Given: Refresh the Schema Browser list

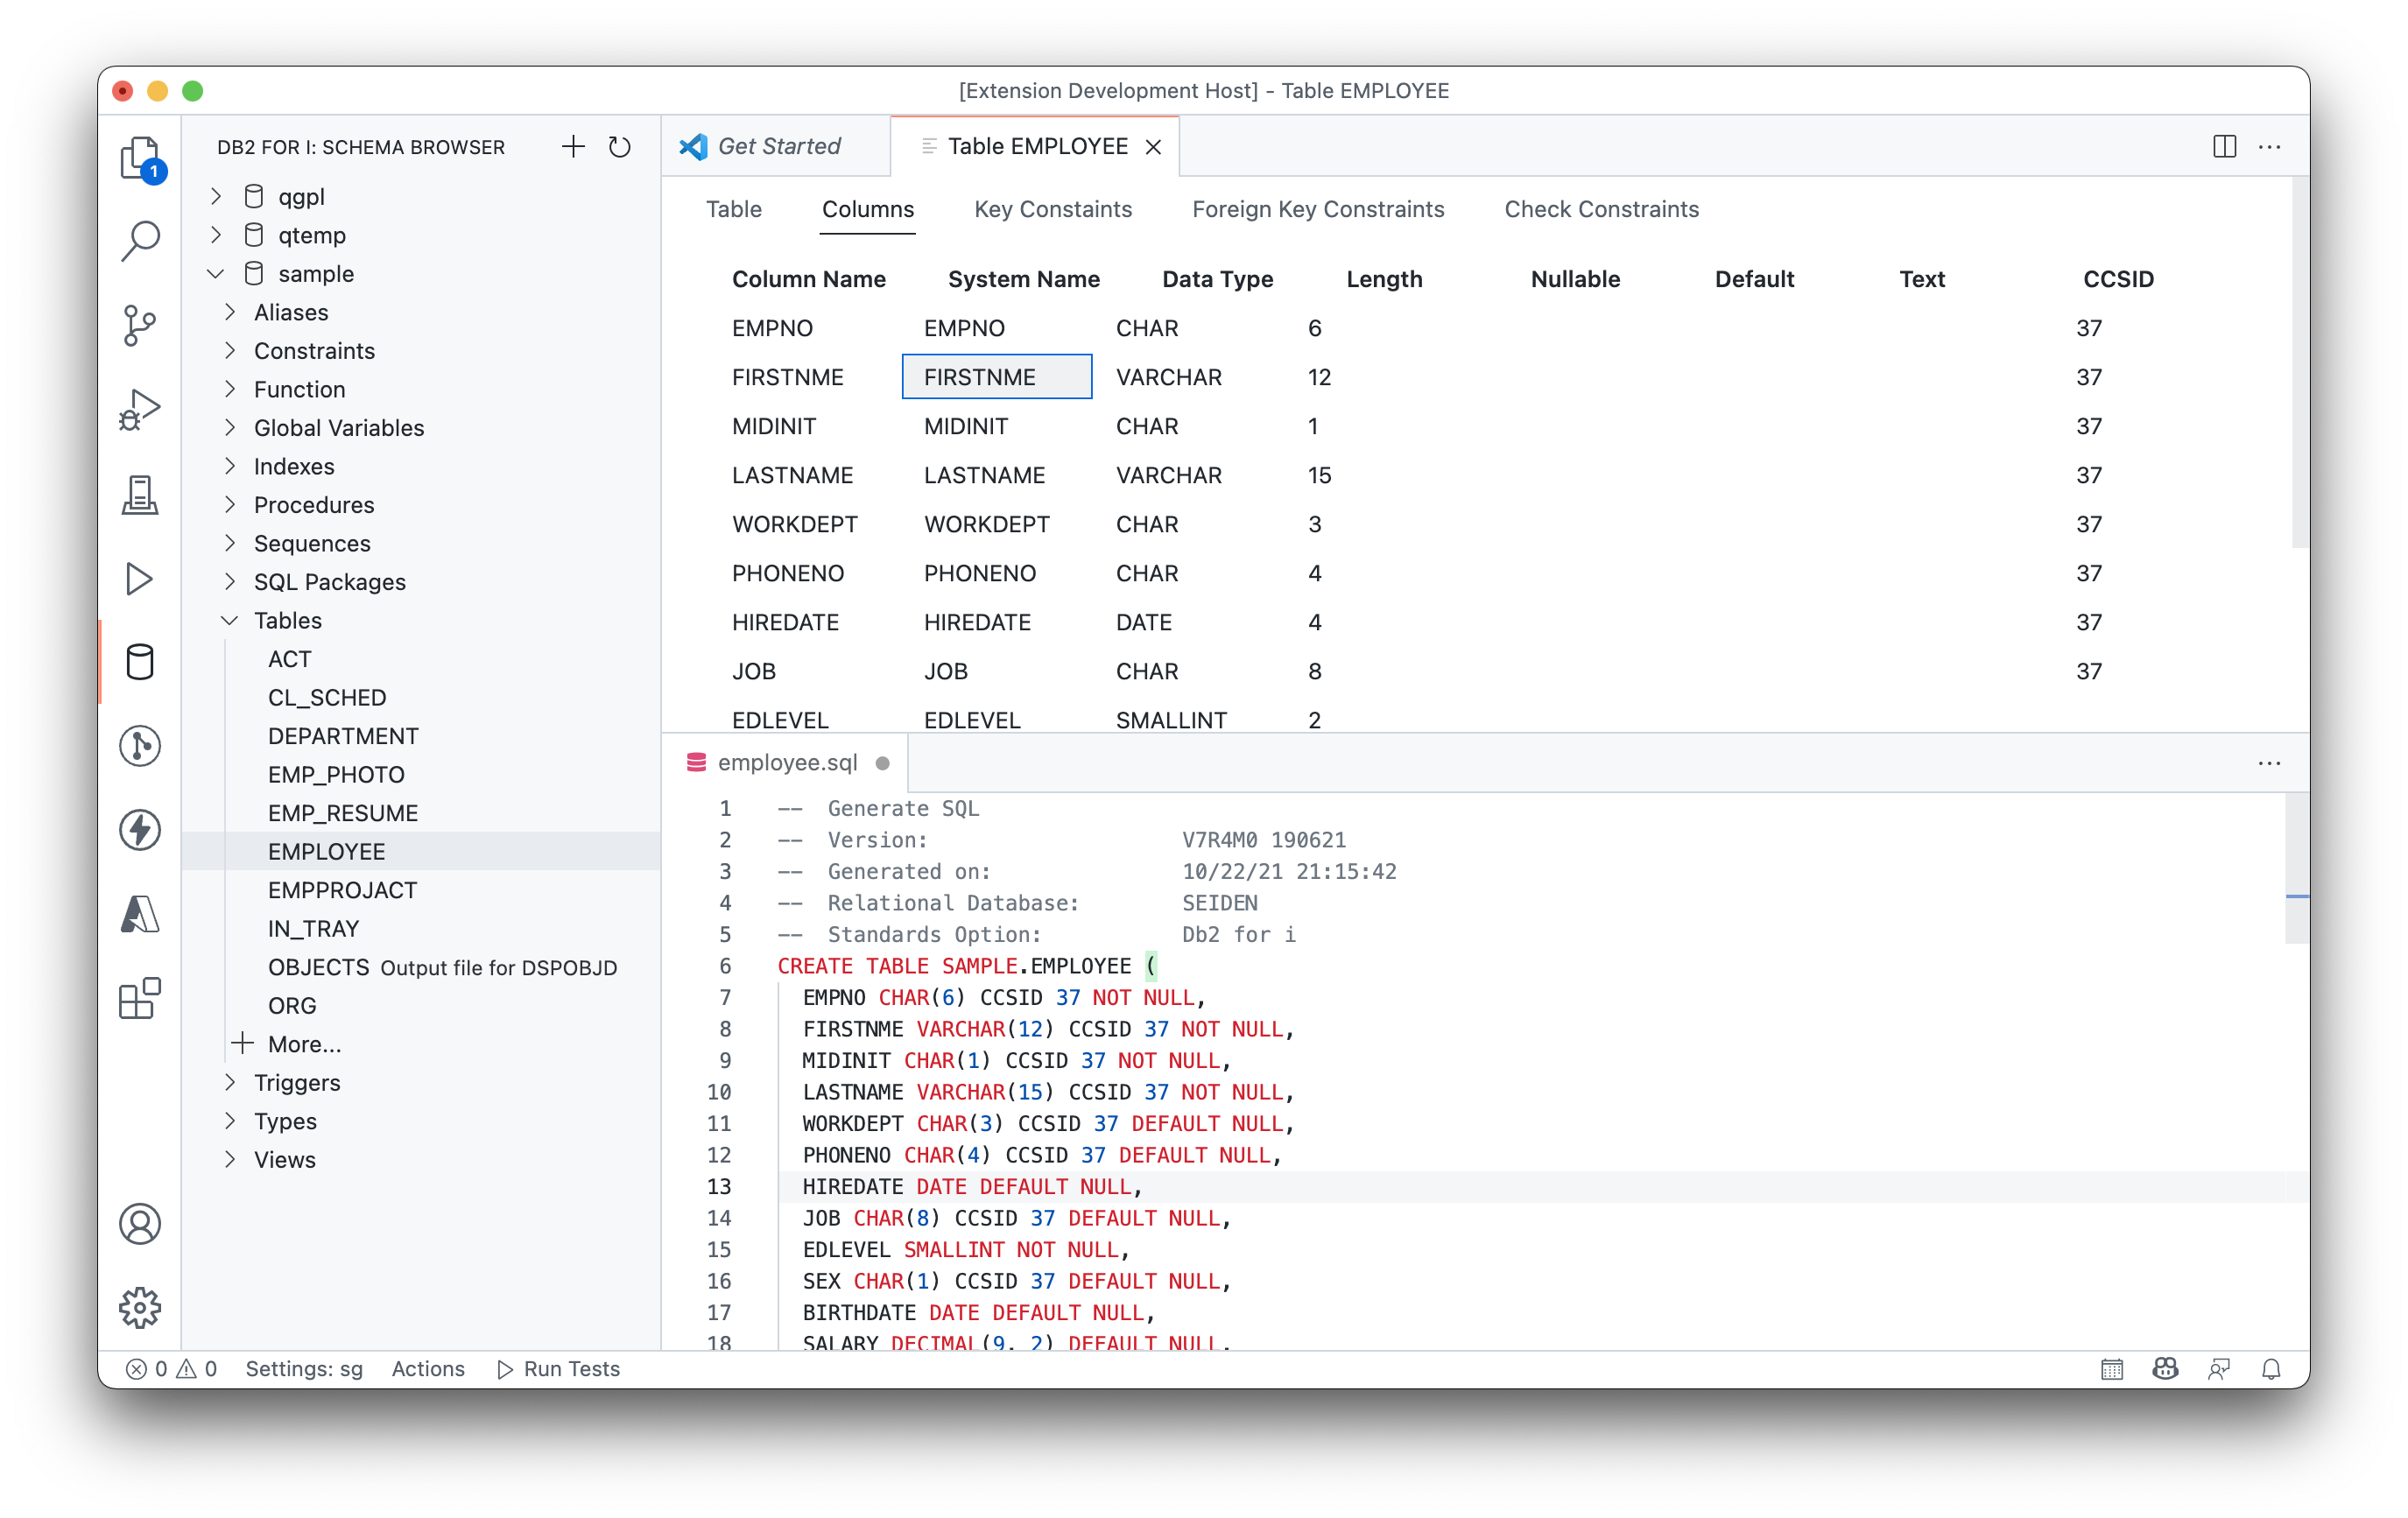Looking at the screenshot, I should [x=620, y=147].
